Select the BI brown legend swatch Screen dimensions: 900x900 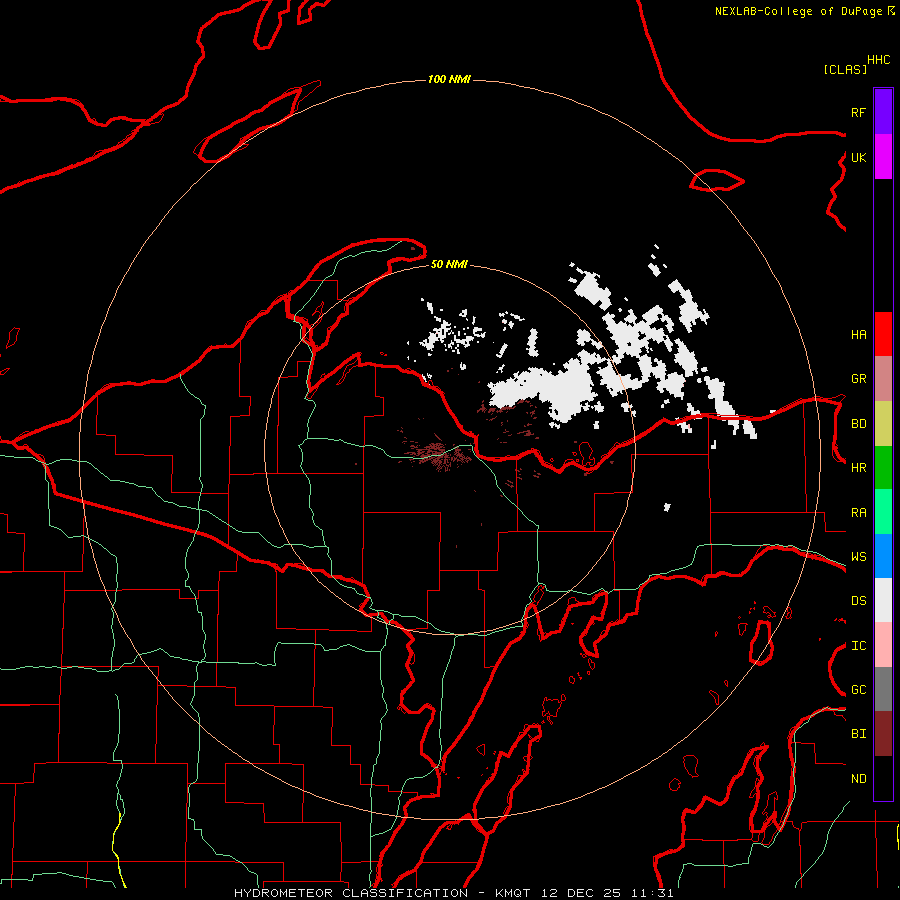[x=883, y=734]
